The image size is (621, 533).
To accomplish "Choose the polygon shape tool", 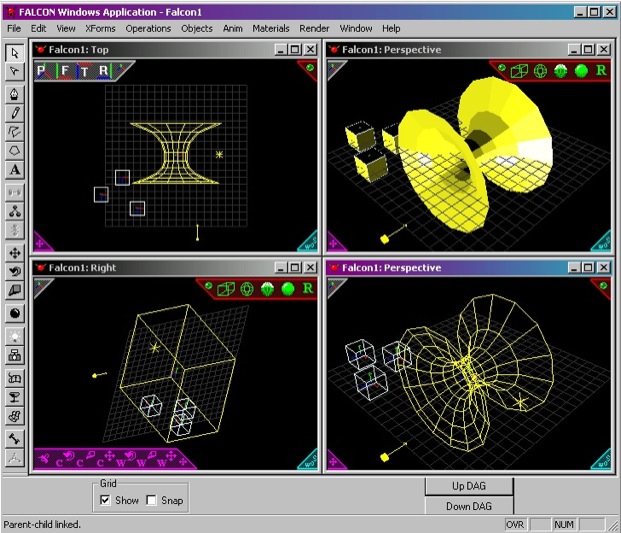I will [15, 151].
